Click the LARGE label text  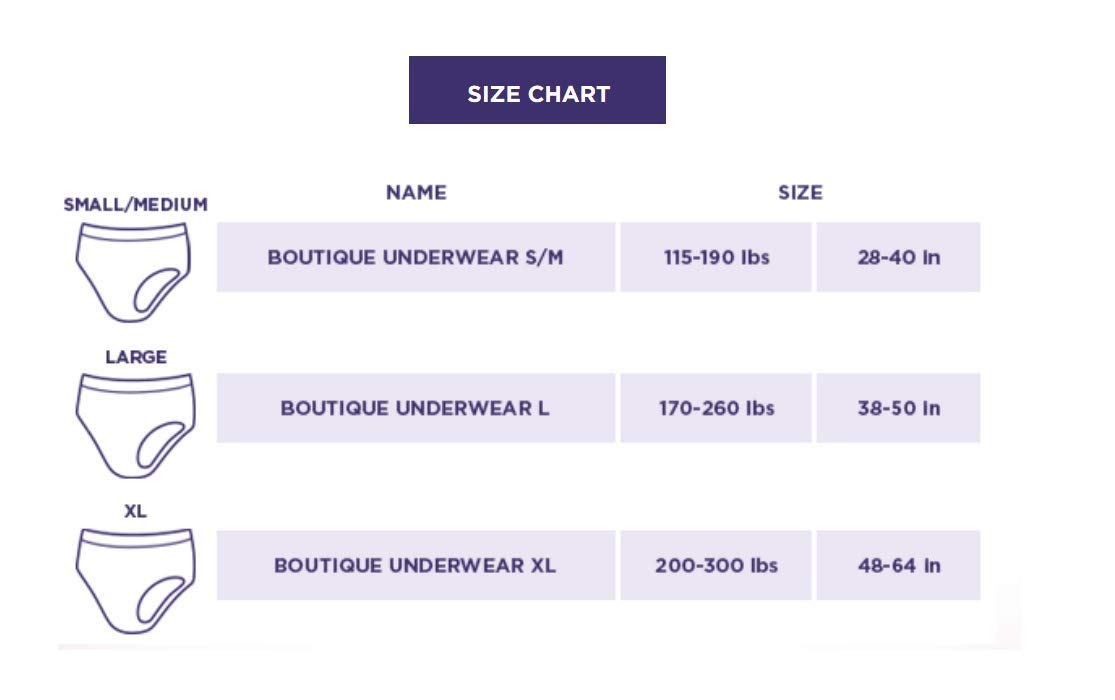(x=135, y=357)
